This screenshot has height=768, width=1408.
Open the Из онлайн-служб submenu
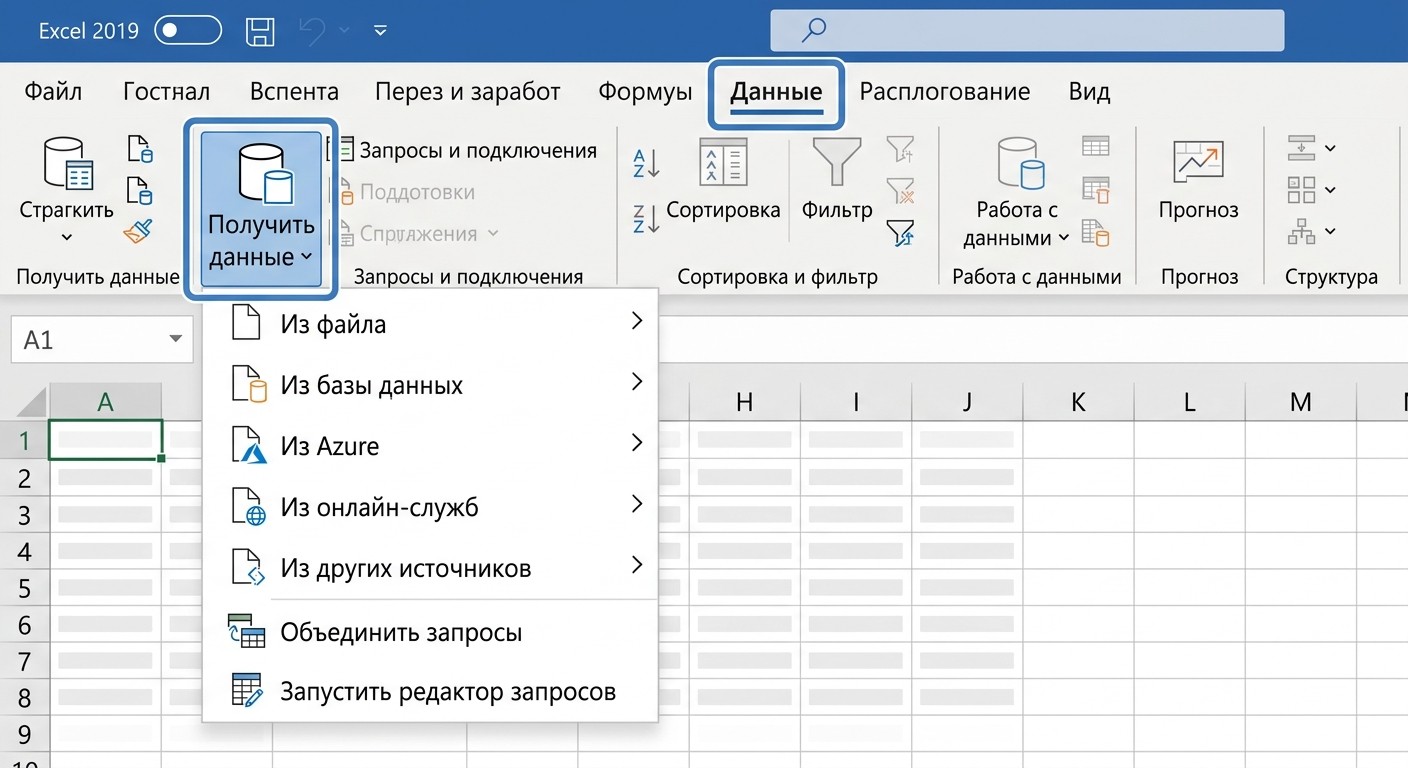click(x=430, y=506)
